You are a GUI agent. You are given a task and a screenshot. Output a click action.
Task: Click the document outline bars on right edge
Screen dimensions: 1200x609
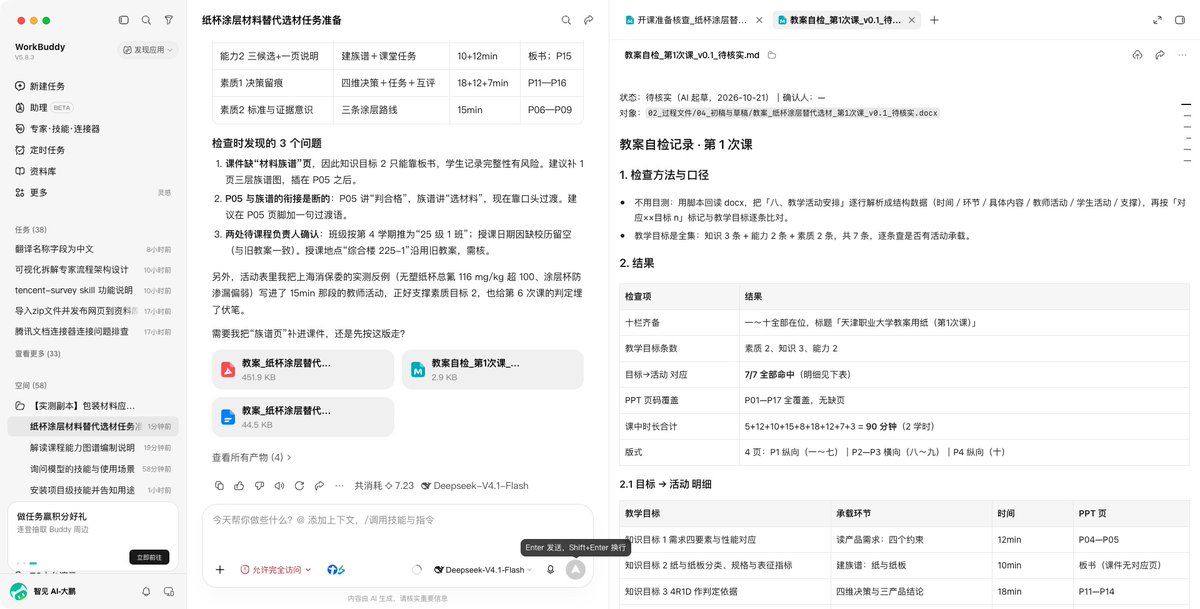point(1185,131)
